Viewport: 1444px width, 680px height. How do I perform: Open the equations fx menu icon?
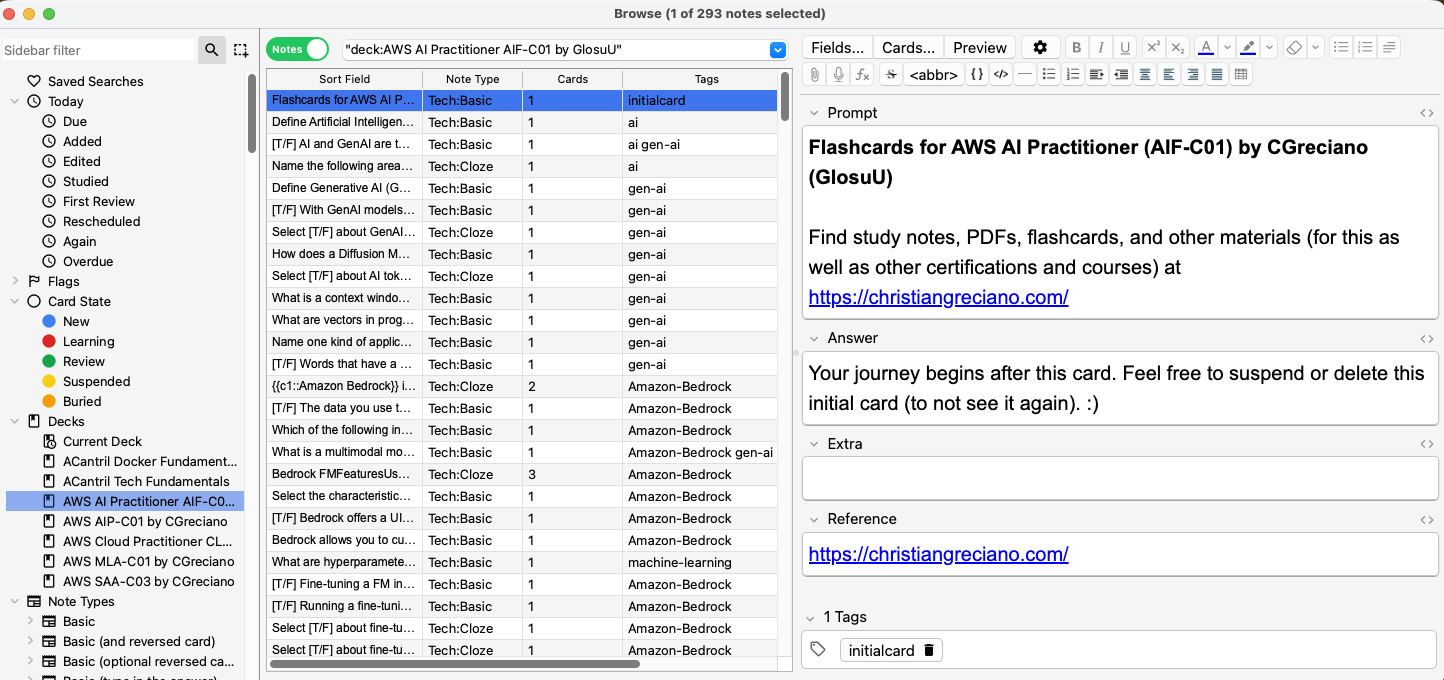coord(863,75)
